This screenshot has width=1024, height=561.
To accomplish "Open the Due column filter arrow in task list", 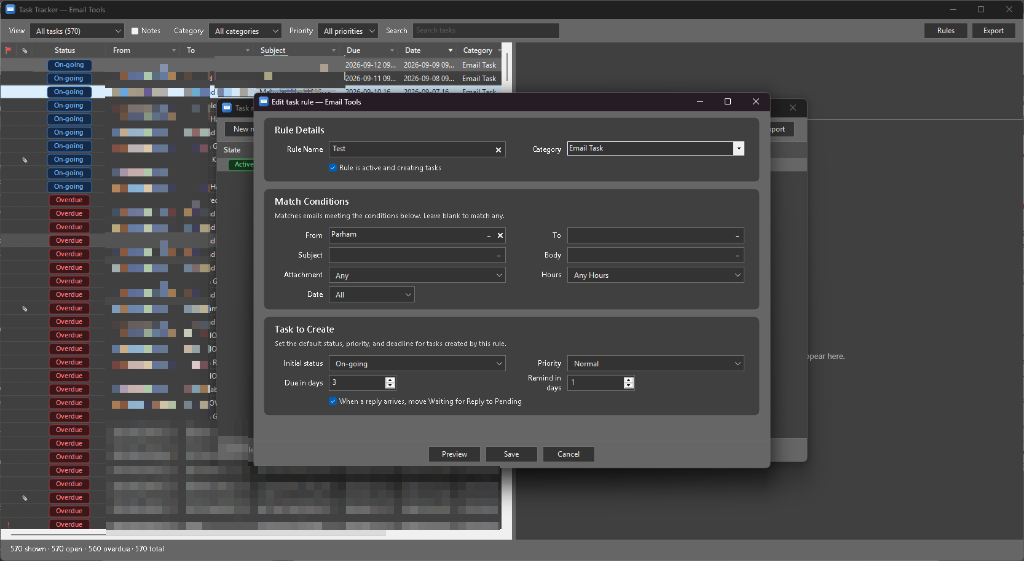I will pyautogui.click(x=392, y=50).
